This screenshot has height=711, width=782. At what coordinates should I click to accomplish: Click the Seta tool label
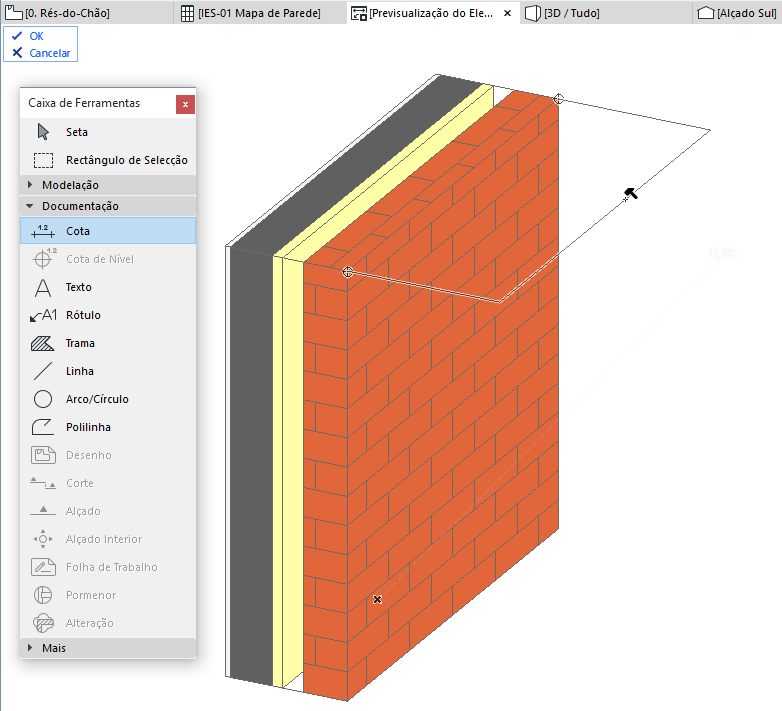[x=77, y=132]
